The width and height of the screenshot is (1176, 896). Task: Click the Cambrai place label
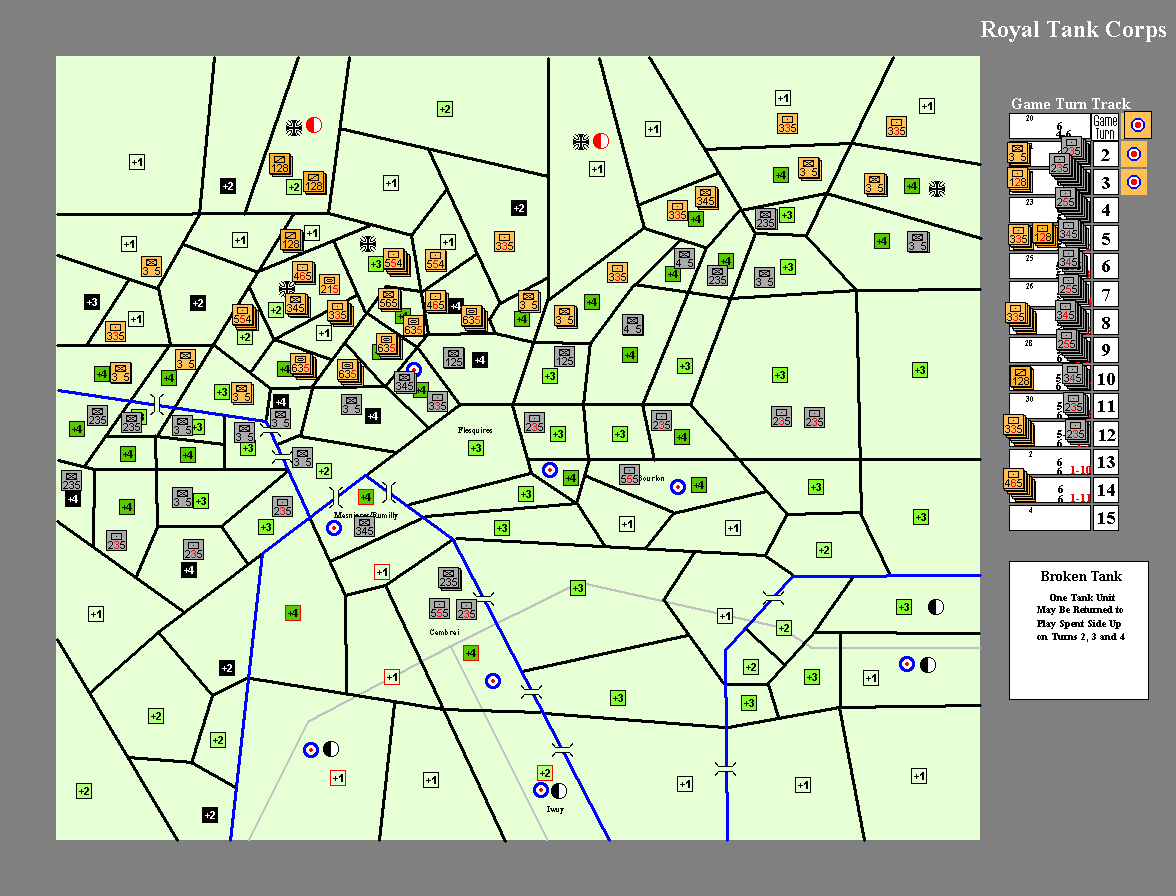pyautogui.click(x=444, y=632)
